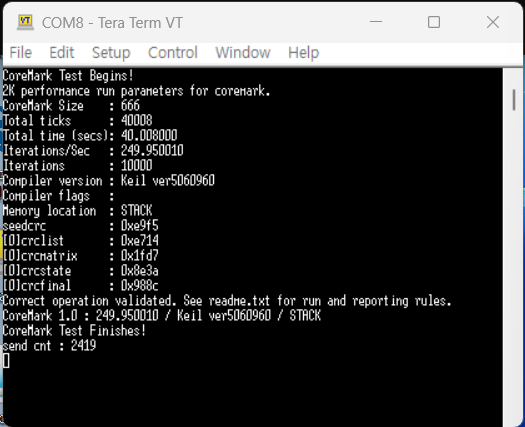Viewport: 525px width, 427px height.
Task: Click the Iterations/Sec value 249.950010
Action: pos(152,150)
